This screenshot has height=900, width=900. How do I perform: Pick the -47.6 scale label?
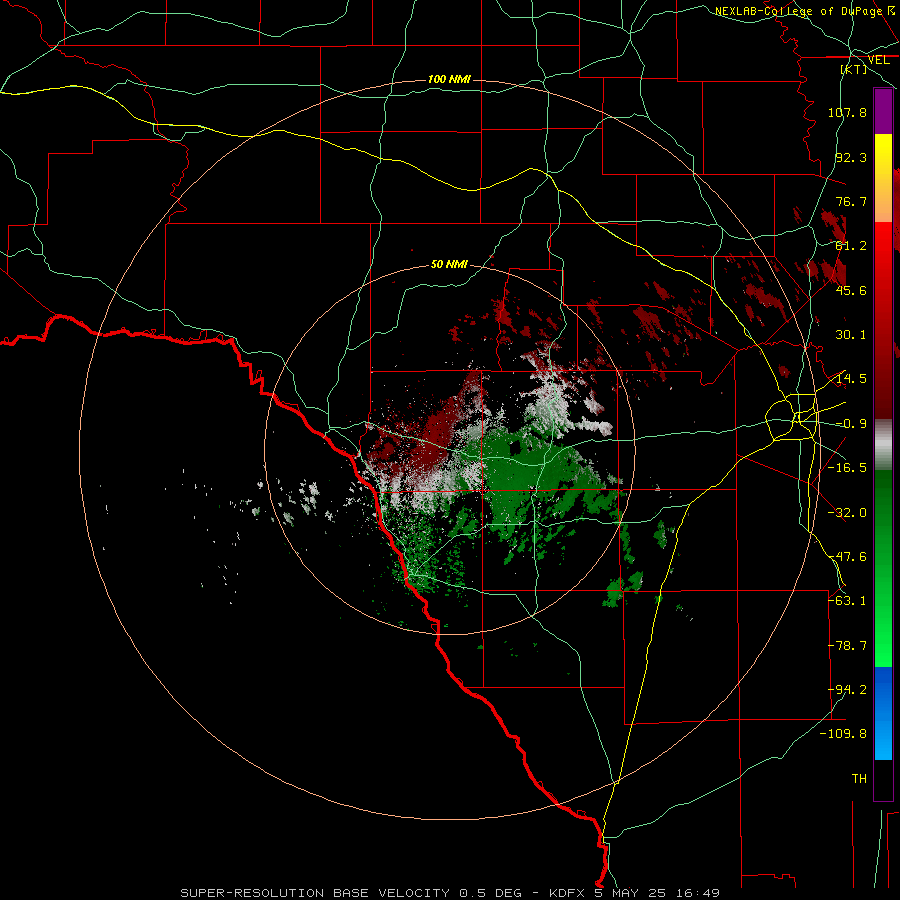click(x=847, y=557)
